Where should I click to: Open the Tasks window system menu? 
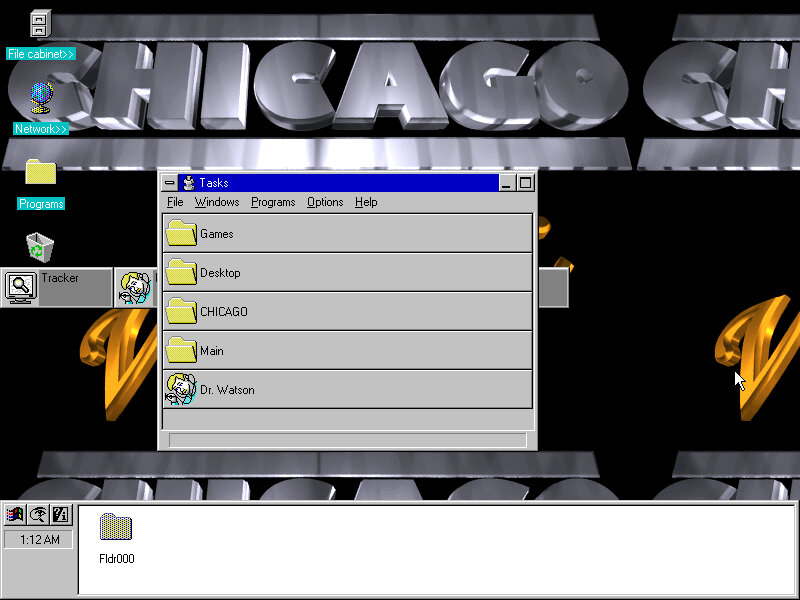coord(169,183)
